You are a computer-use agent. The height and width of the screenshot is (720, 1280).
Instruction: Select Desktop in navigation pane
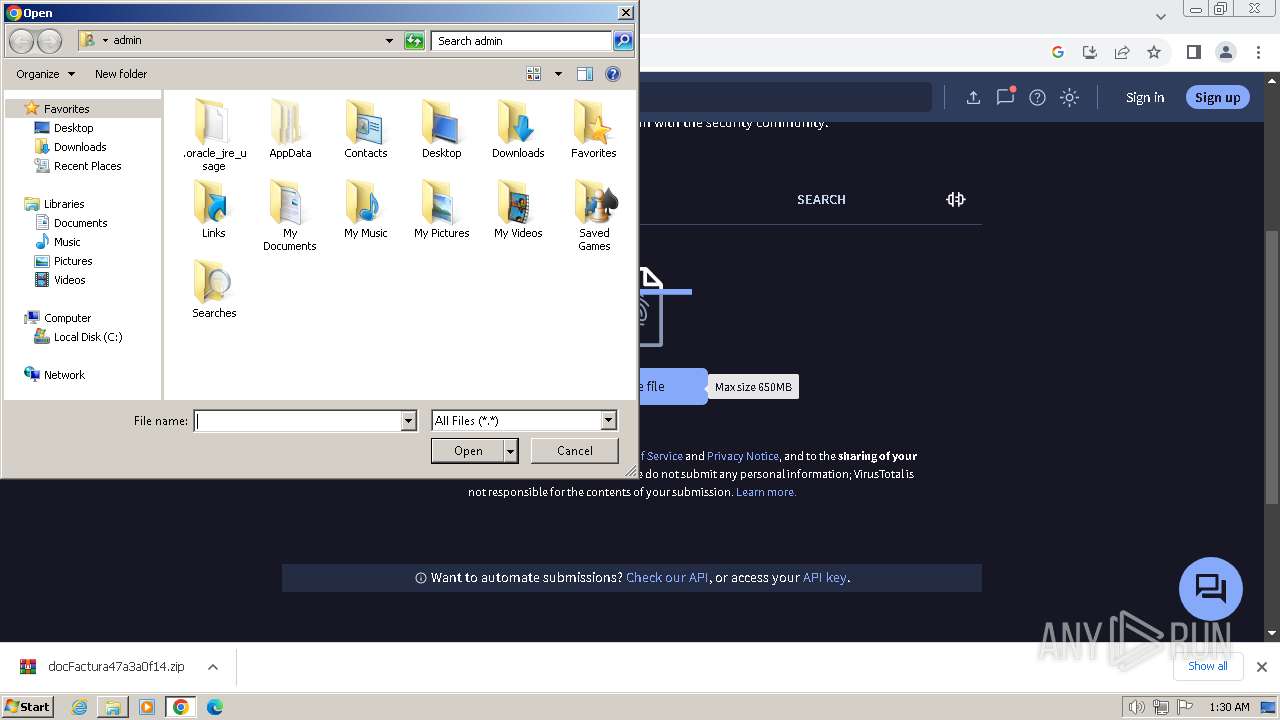tap(73, 128)
